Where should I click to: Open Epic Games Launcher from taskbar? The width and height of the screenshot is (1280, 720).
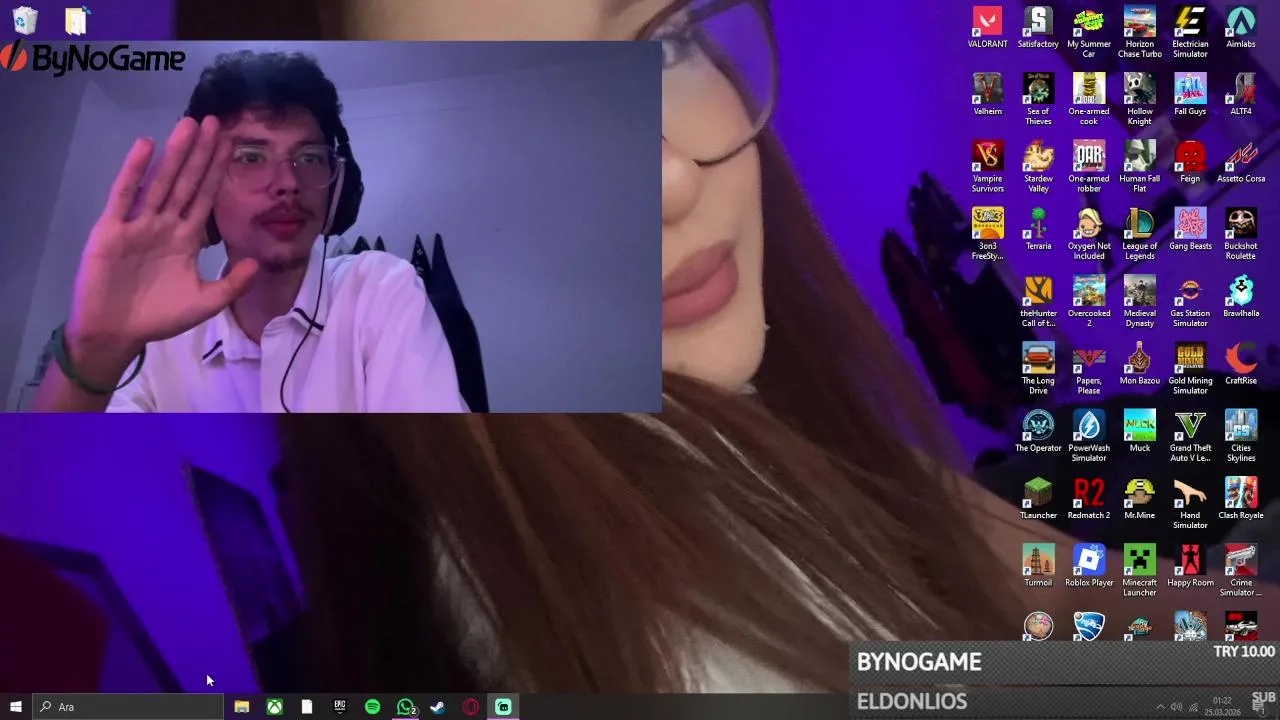(x=340, y=707)
